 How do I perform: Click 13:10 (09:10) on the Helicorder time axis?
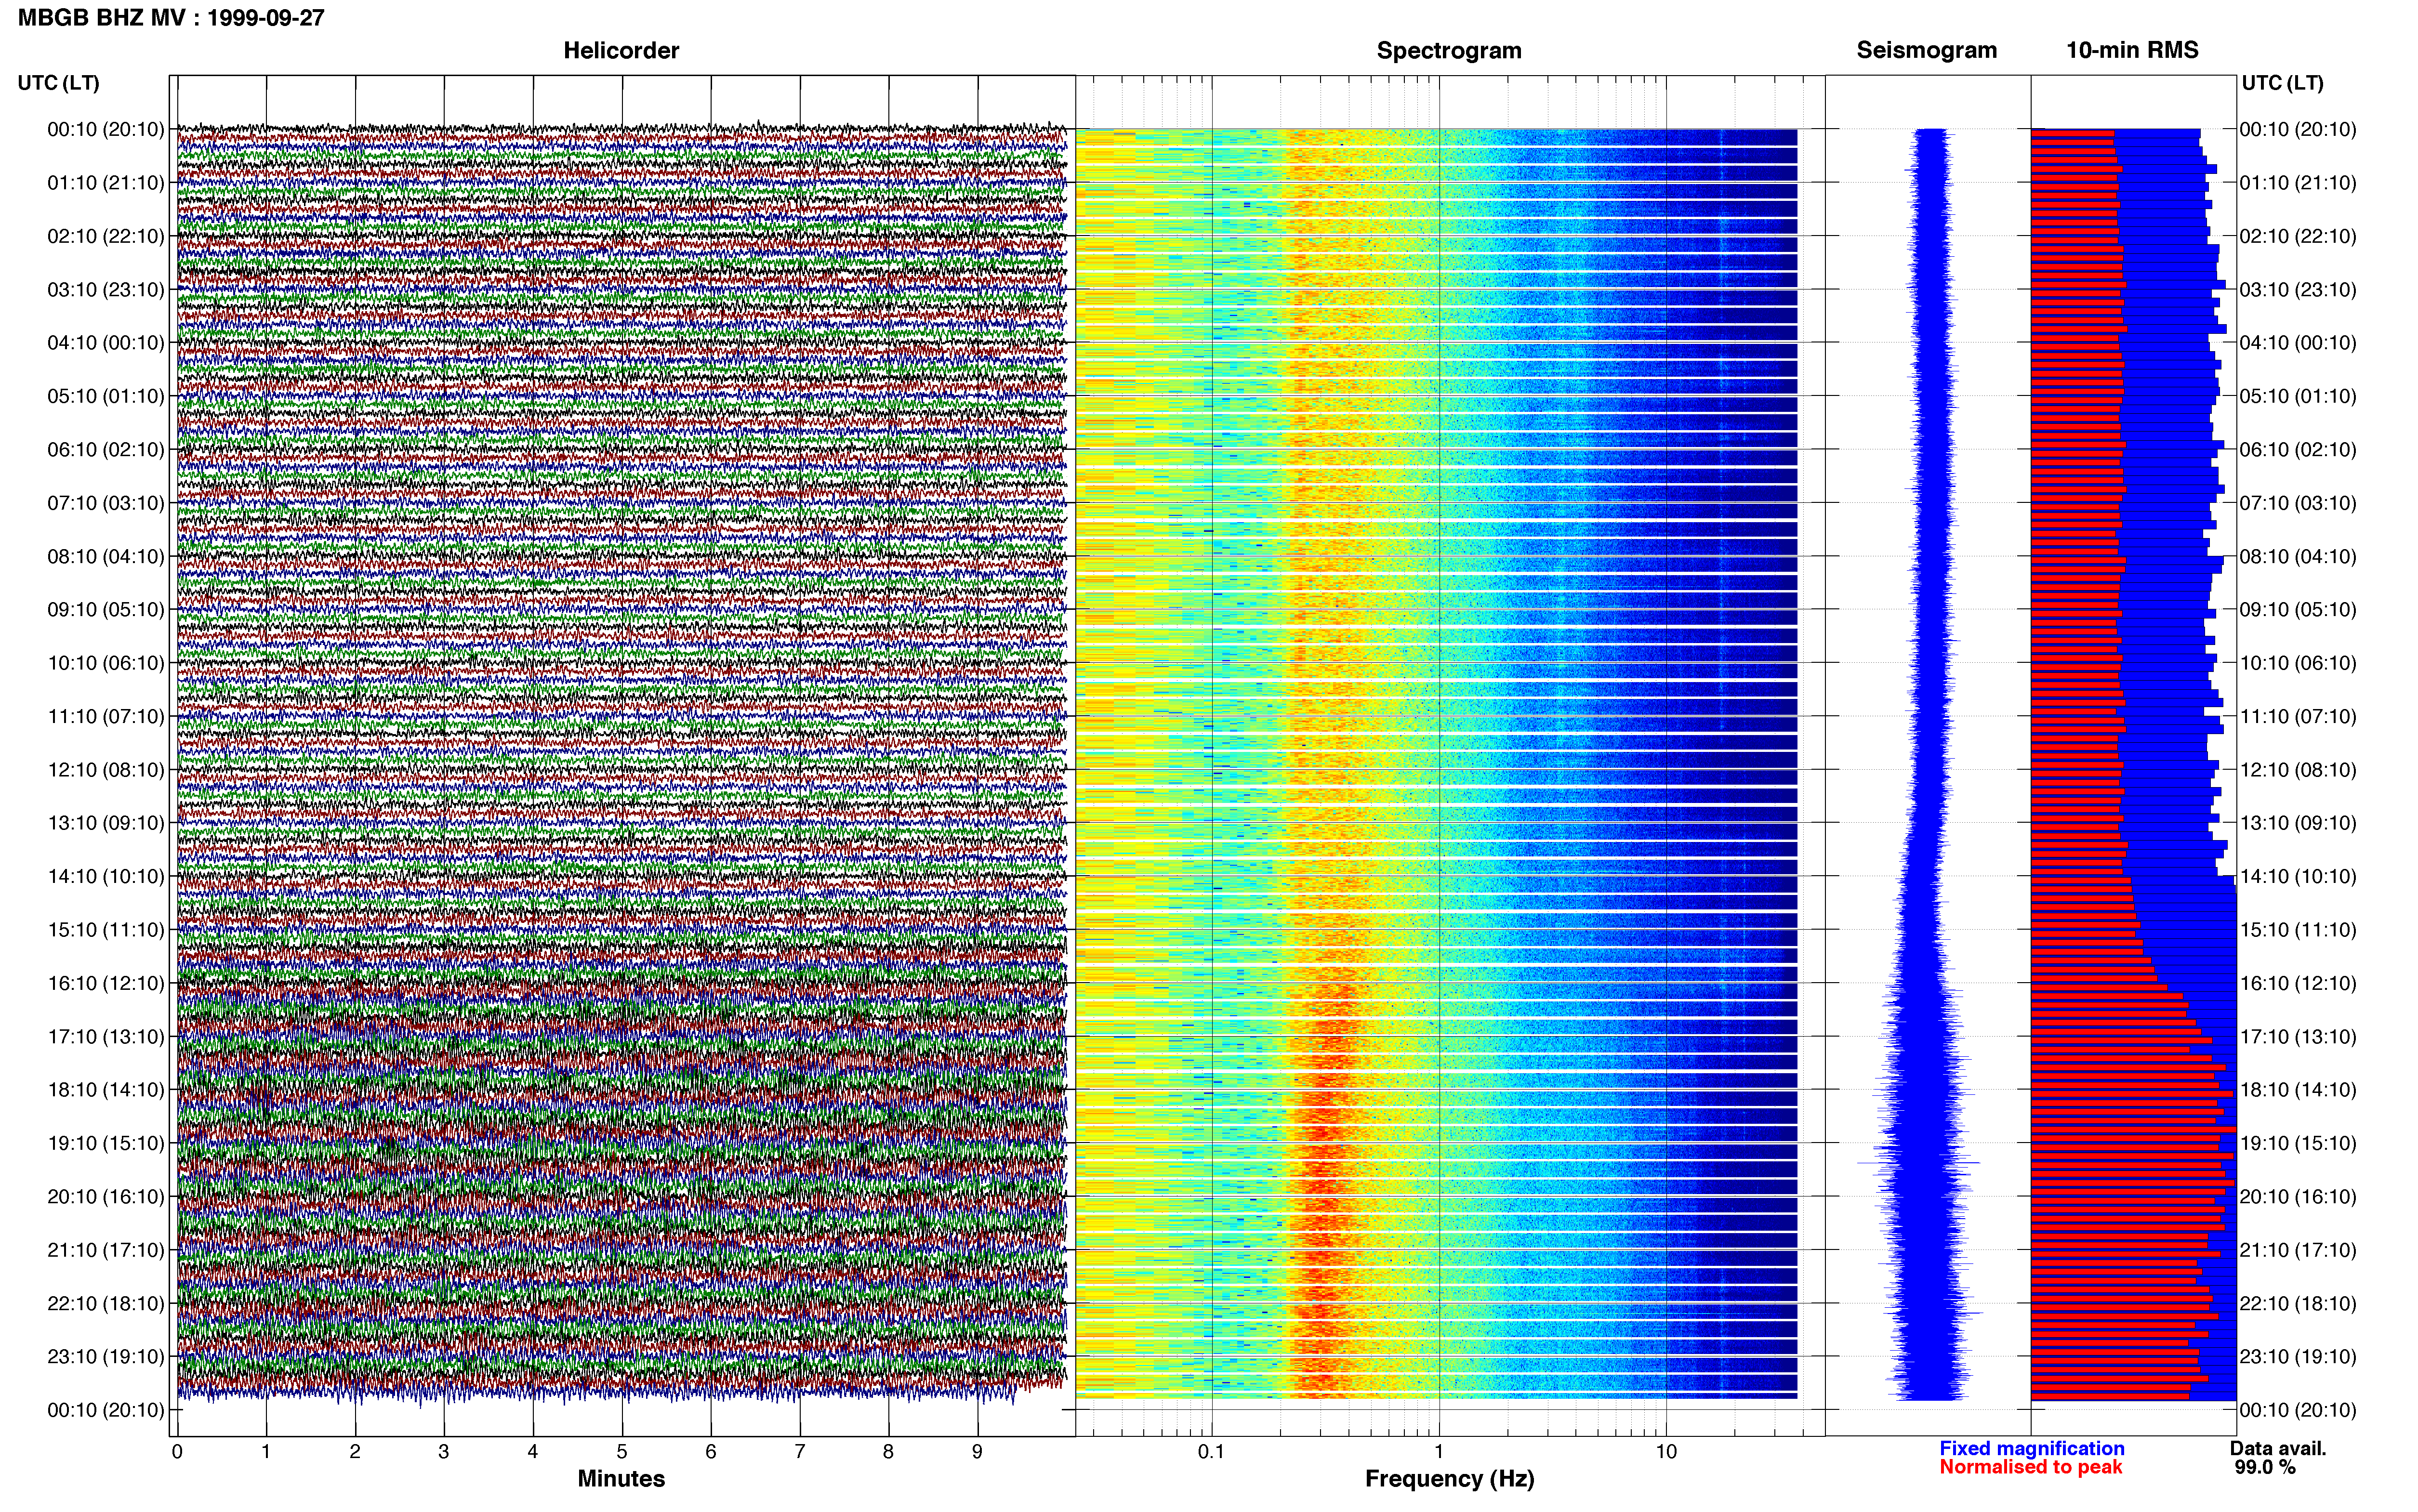106,822
